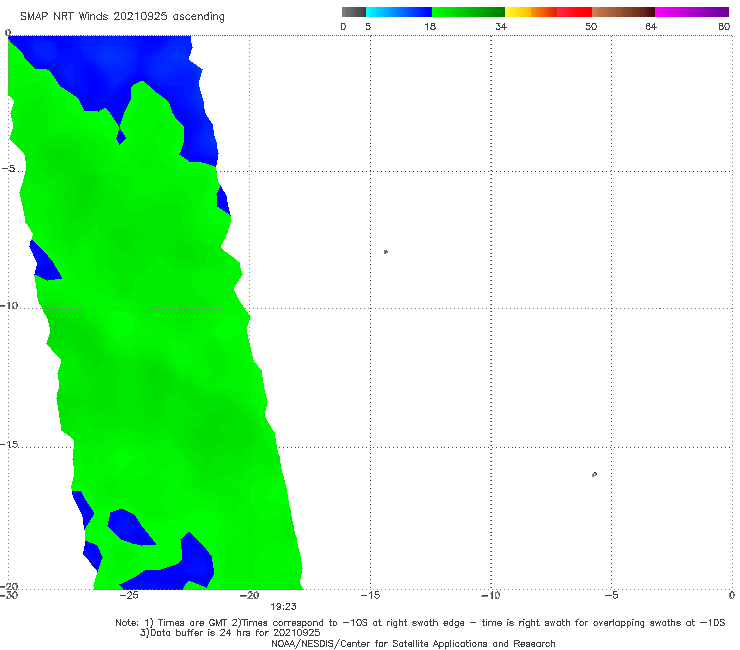Image resolution: width=740 pixels, height=650 pixels.
Task: Click the longitude axis label '-20'
Action: [x=249, y=595]
